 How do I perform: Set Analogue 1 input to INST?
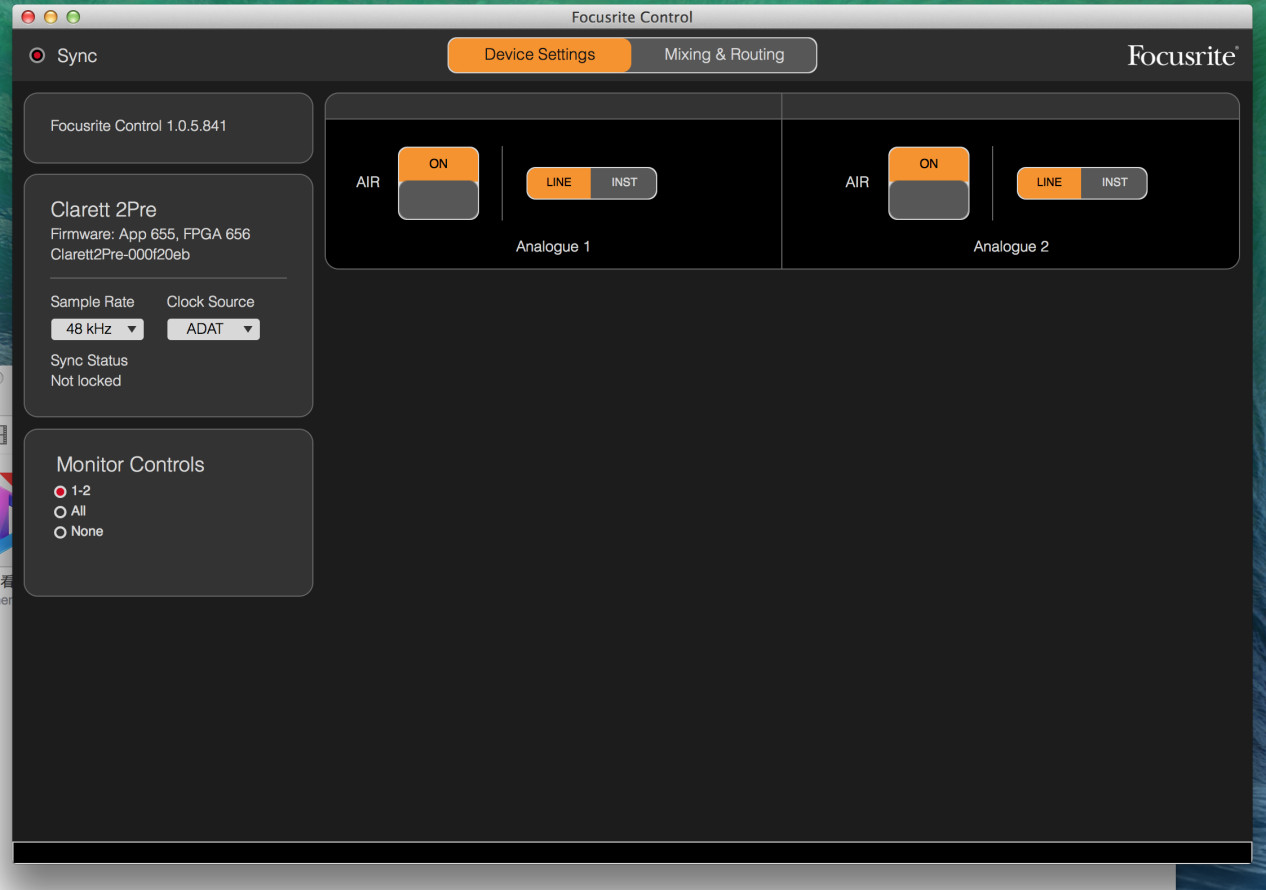[624, 183]
